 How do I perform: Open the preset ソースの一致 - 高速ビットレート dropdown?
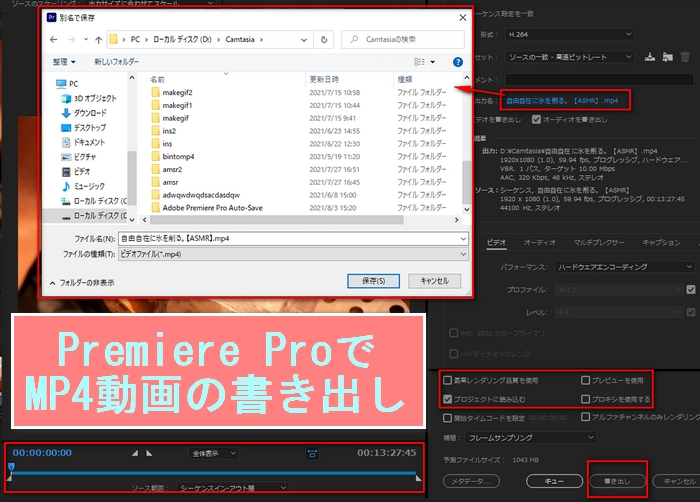[570, 57]
